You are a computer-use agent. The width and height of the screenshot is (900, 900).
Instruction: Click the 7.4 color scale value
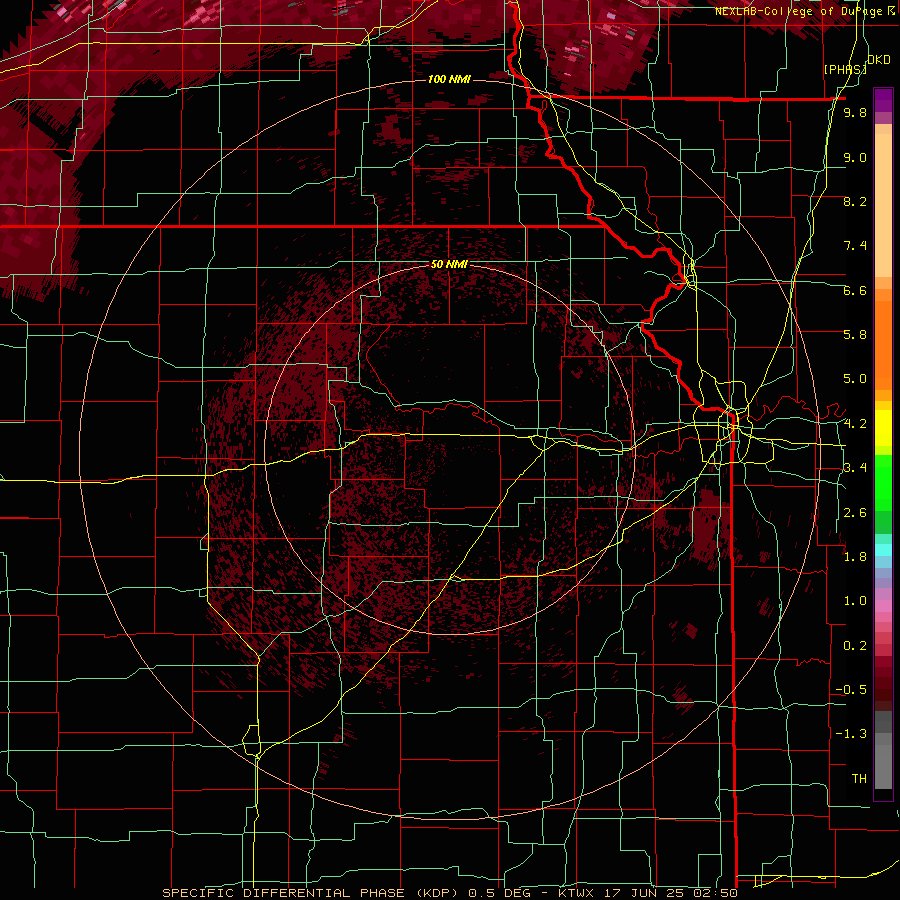(x=855, y=246)
